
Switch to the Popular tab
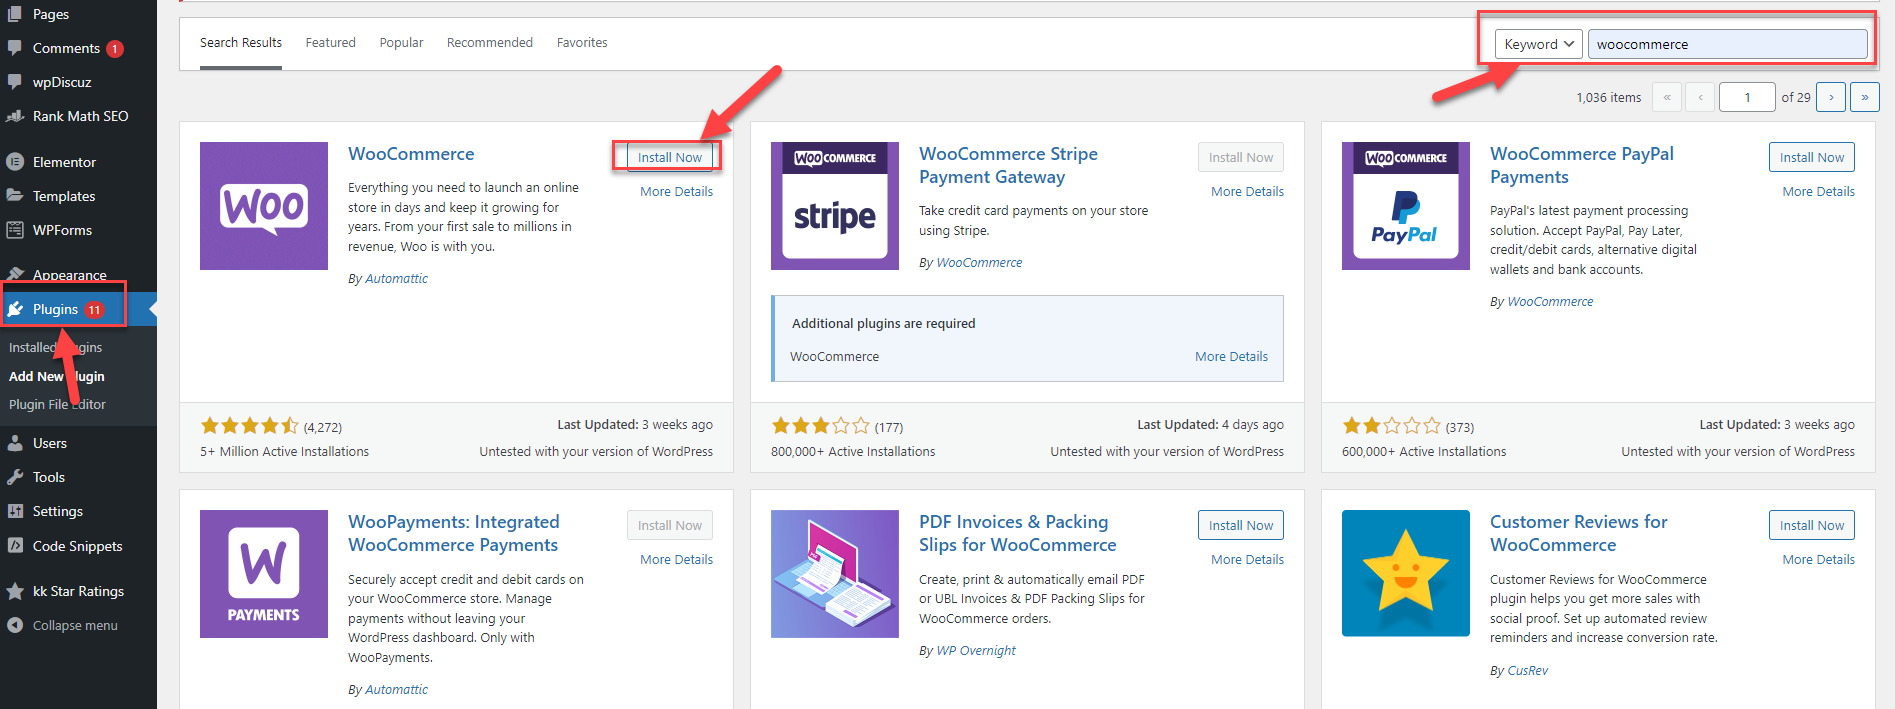click(x=401, y=43)
